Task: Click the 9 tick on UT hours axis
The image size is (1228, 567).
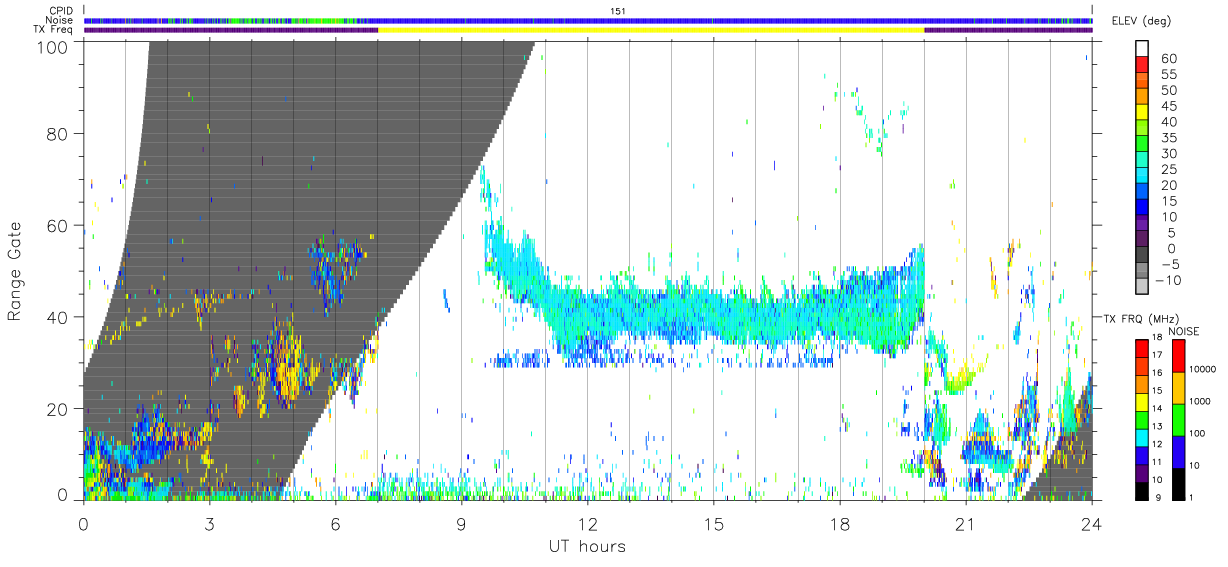Action: (461, 524)
